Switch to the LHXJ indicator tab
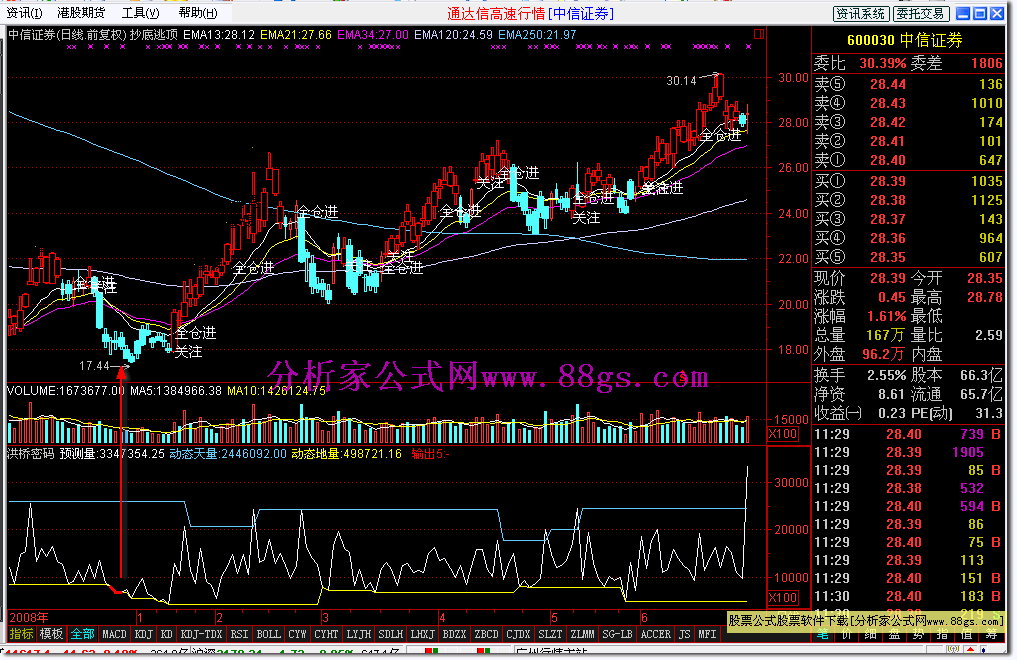1017x660 pixels. (422, 634)
